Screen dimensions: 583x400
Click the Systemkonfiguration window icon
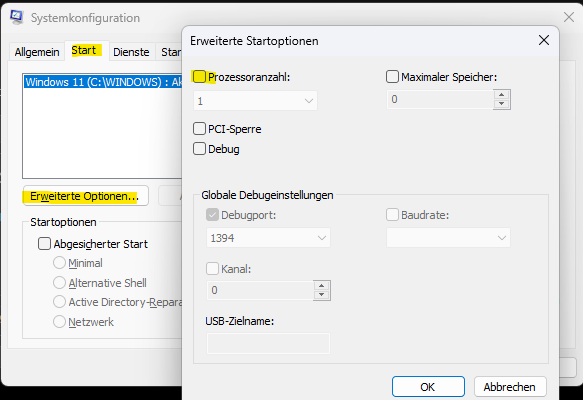[17, 17]
